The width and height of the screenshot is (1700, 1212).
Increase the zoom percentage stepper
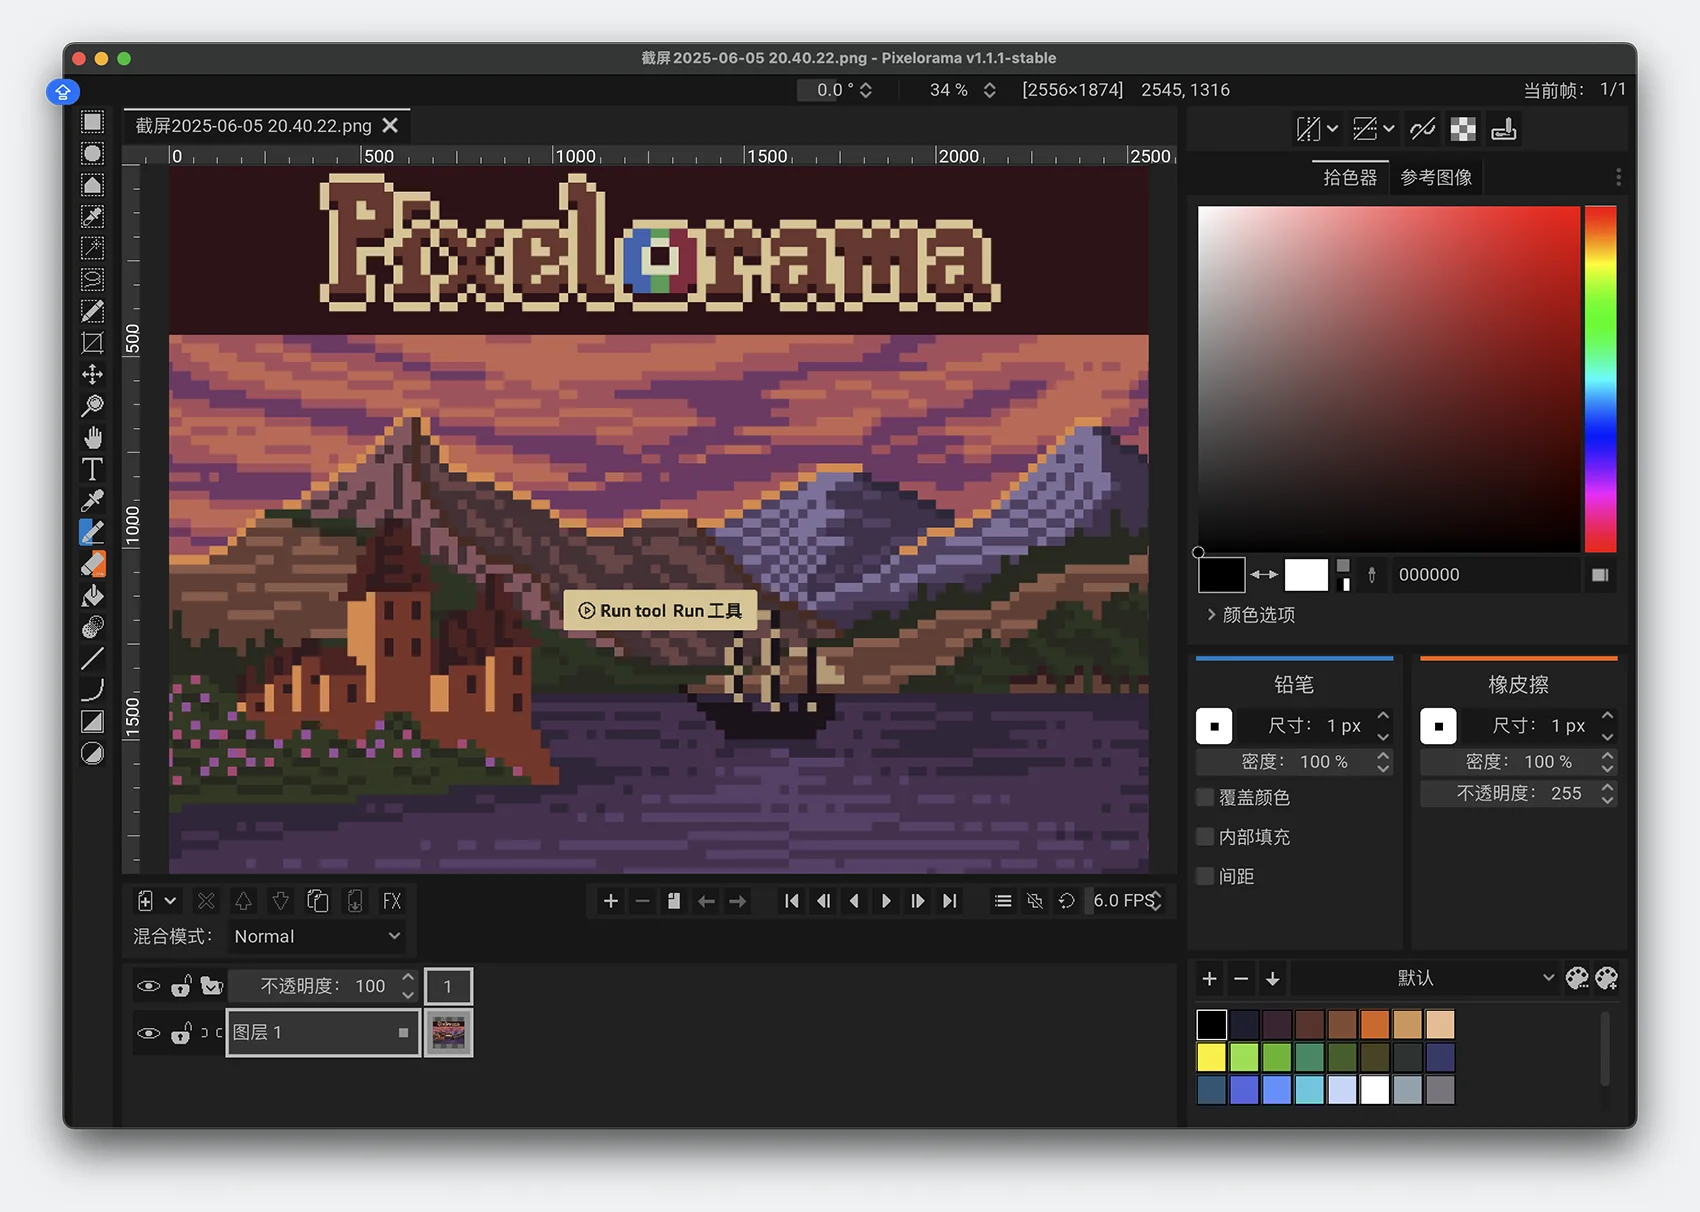coord(989,84)
